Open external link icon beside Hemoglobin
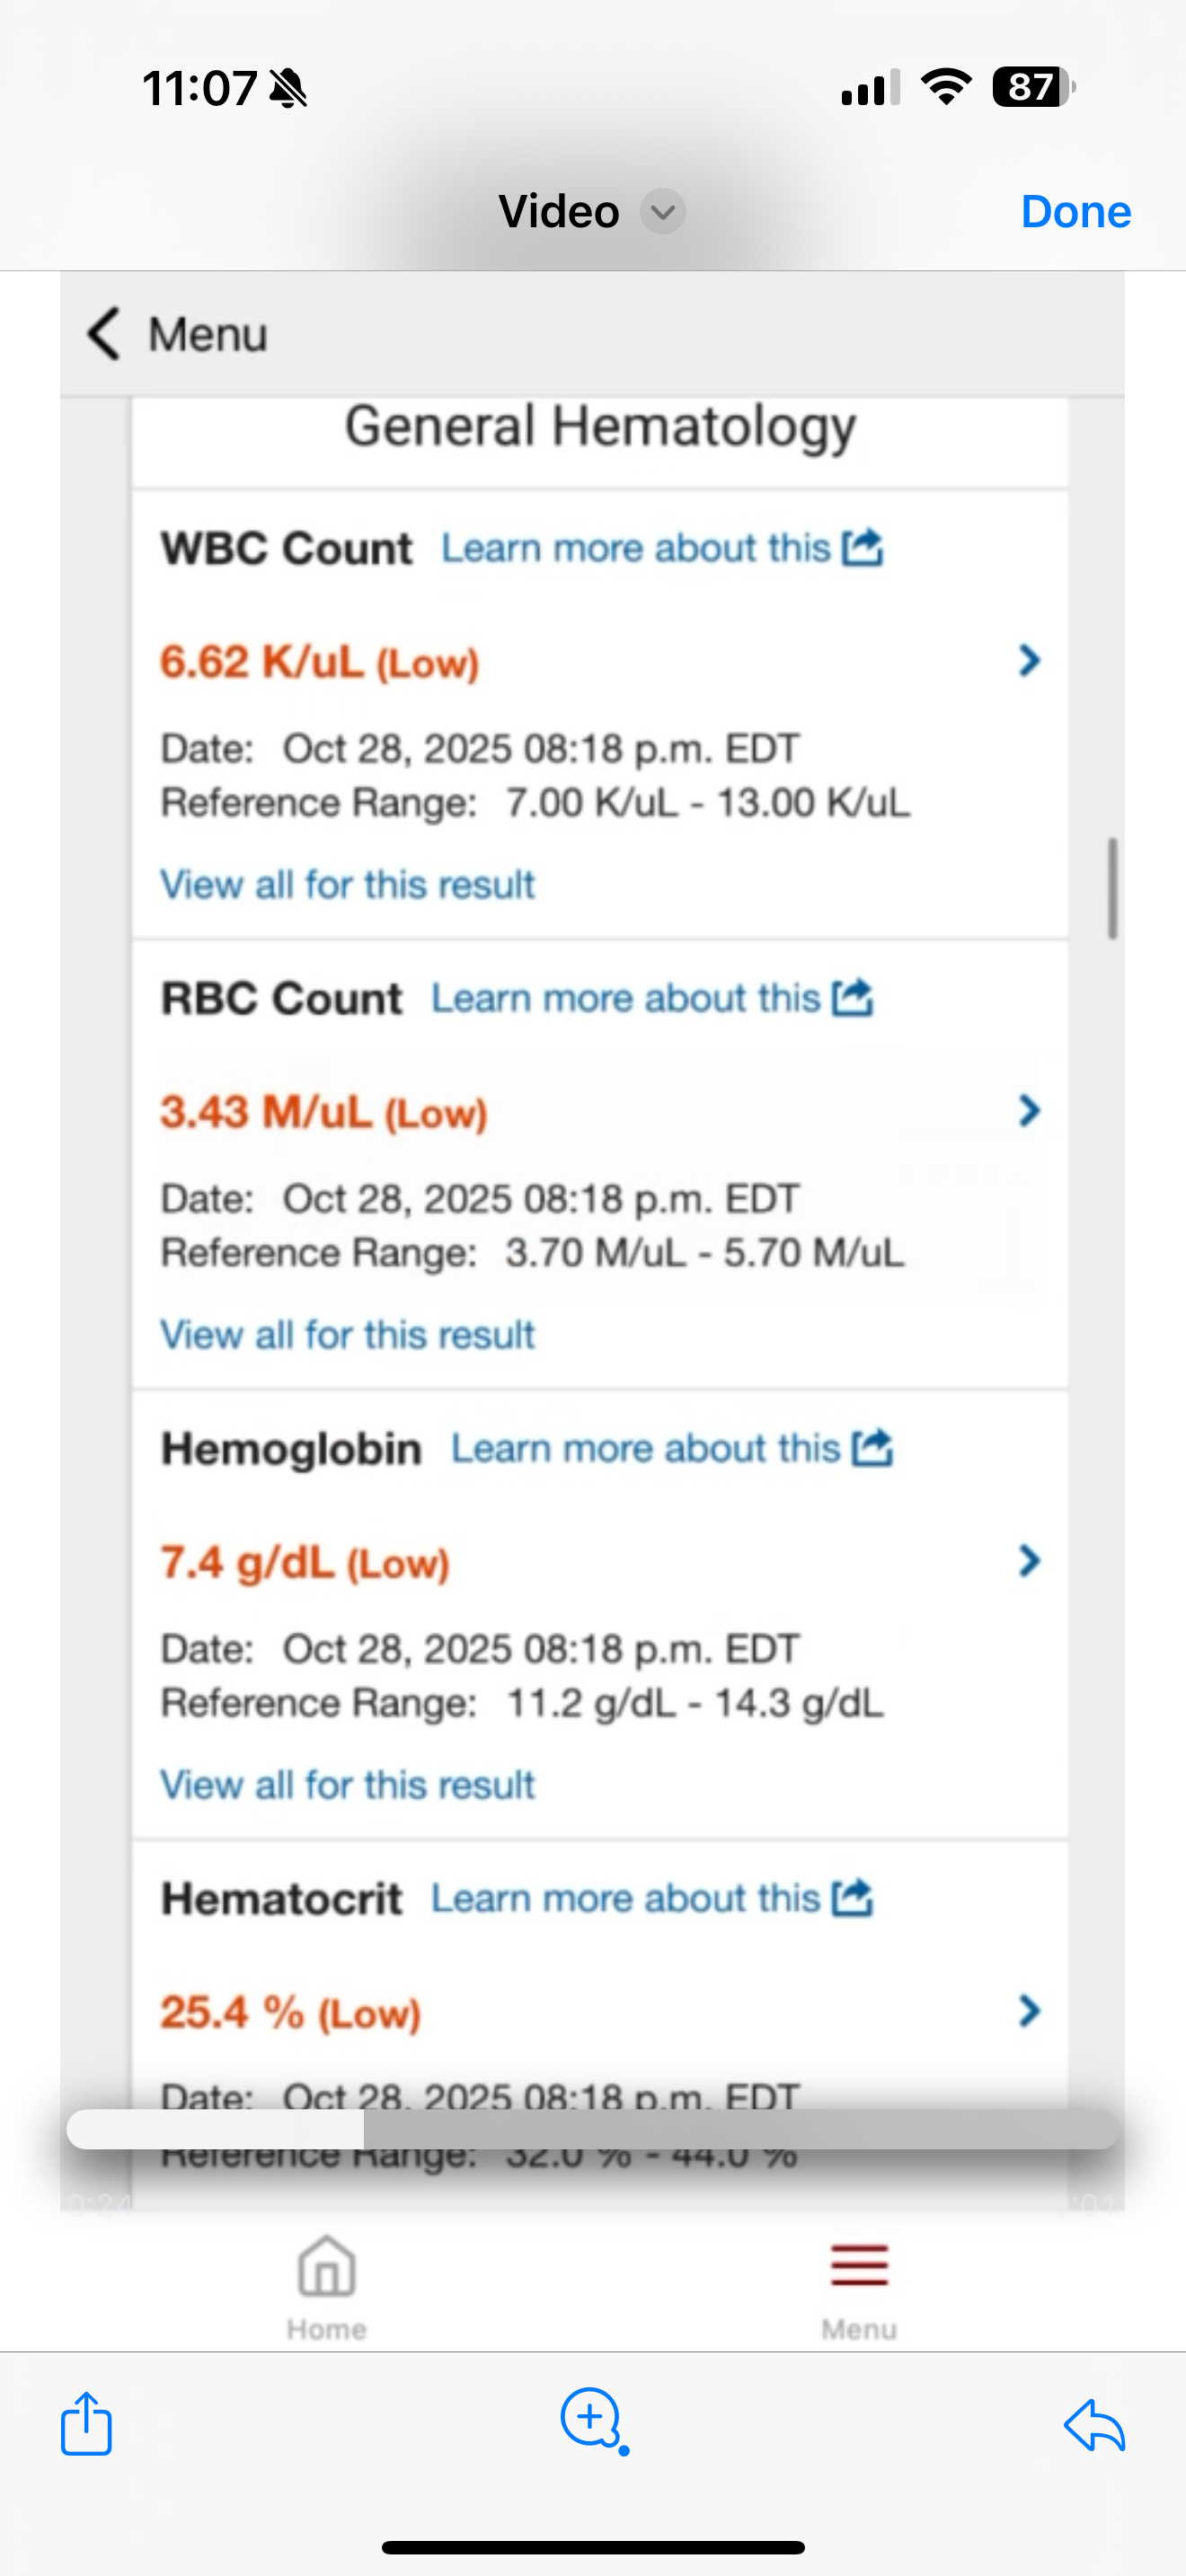Screen dimensions: 1186x2576 coord(872,1448)
